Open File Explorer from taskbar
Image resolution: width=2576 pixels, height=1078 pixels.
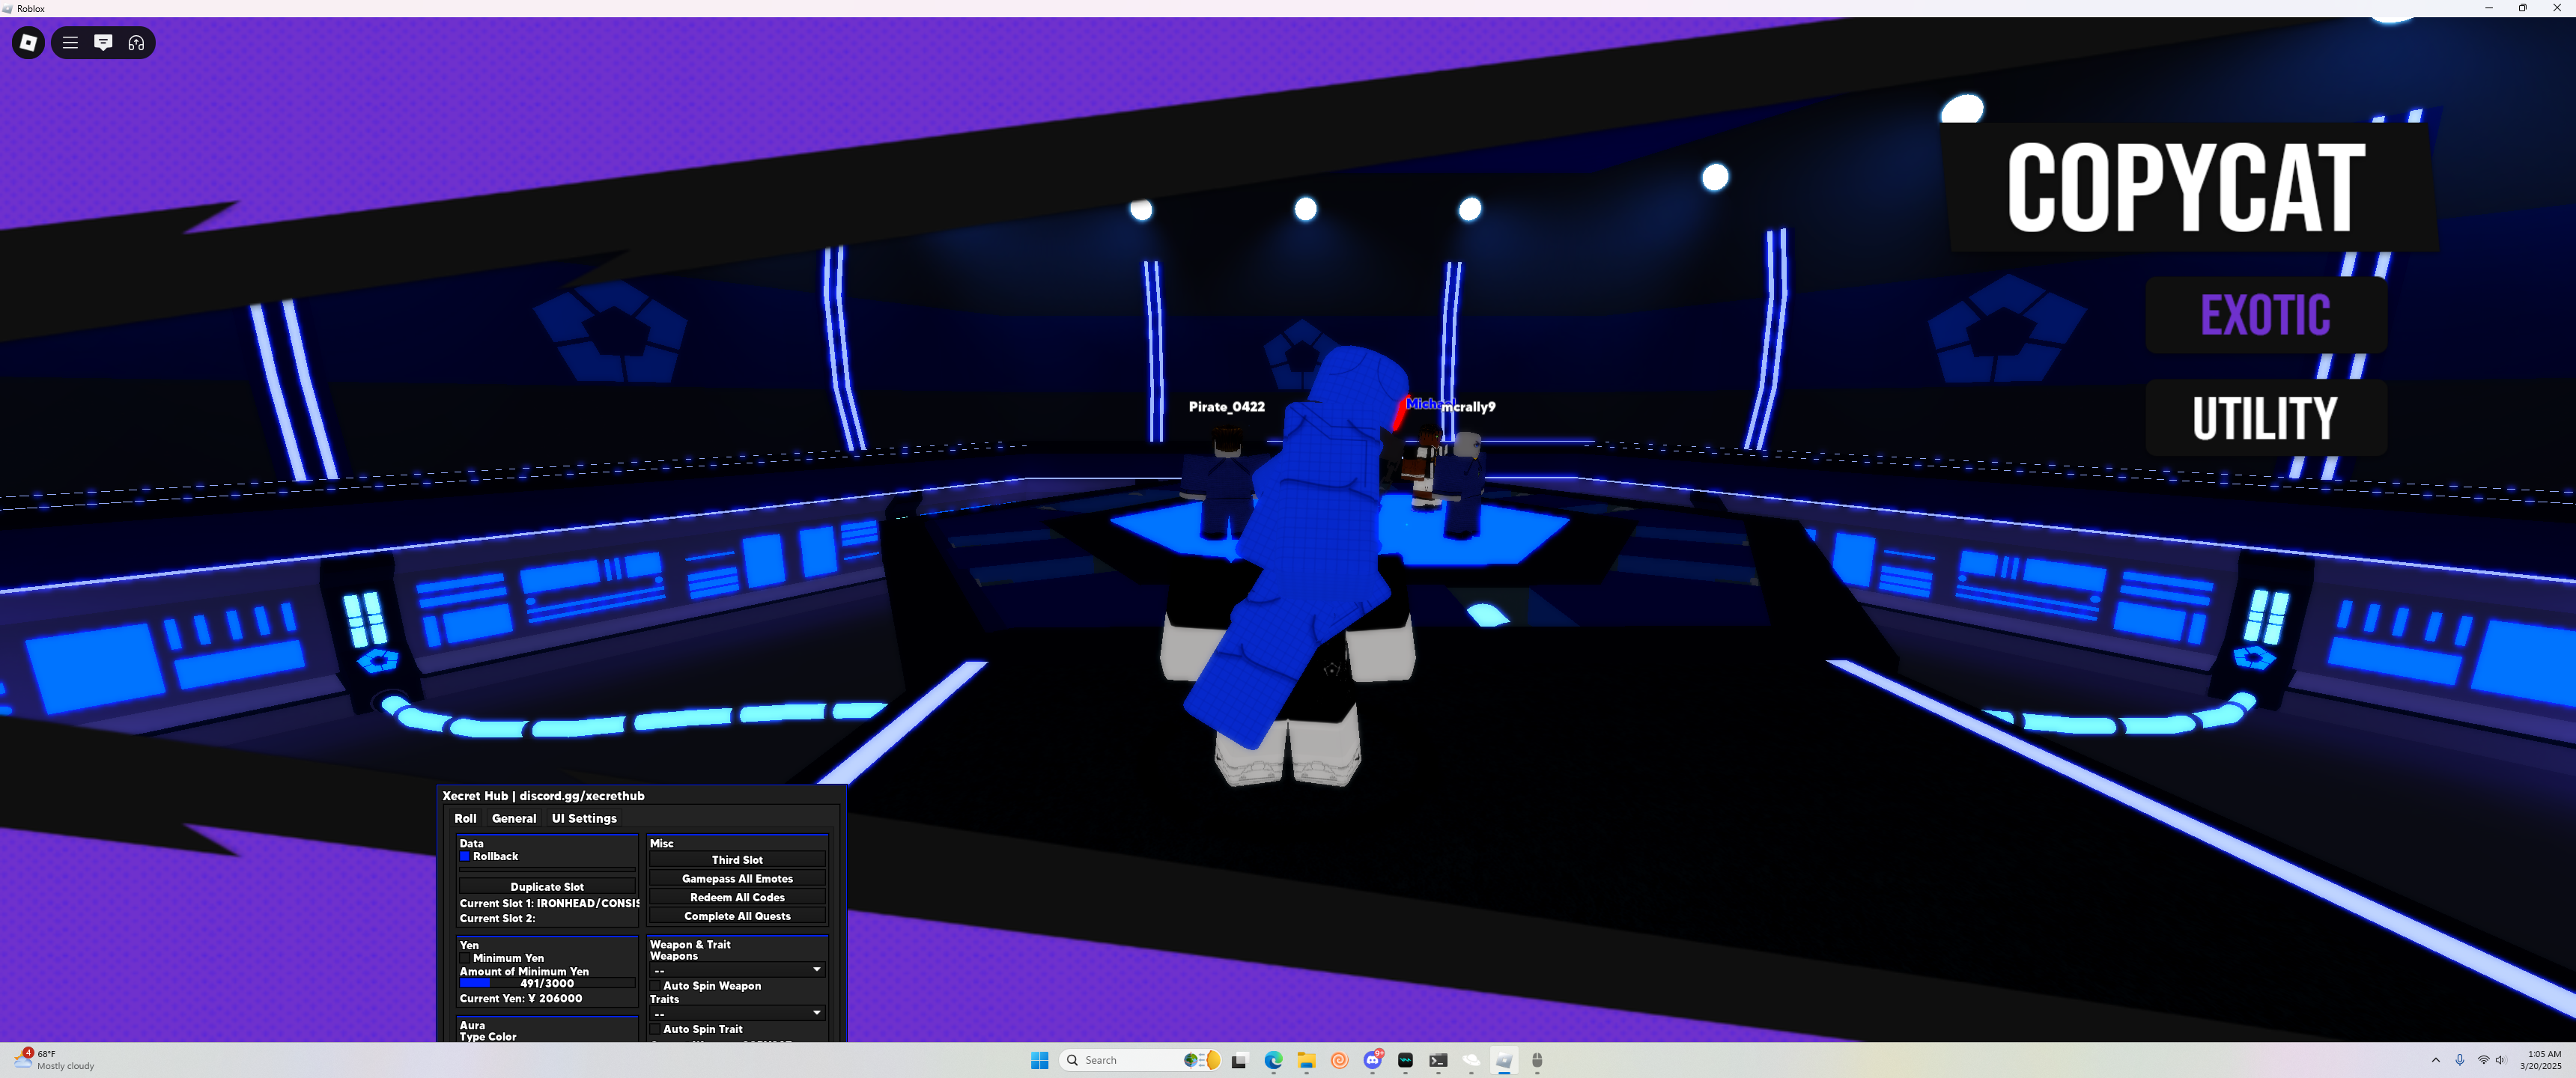tap(1306, 1060)
